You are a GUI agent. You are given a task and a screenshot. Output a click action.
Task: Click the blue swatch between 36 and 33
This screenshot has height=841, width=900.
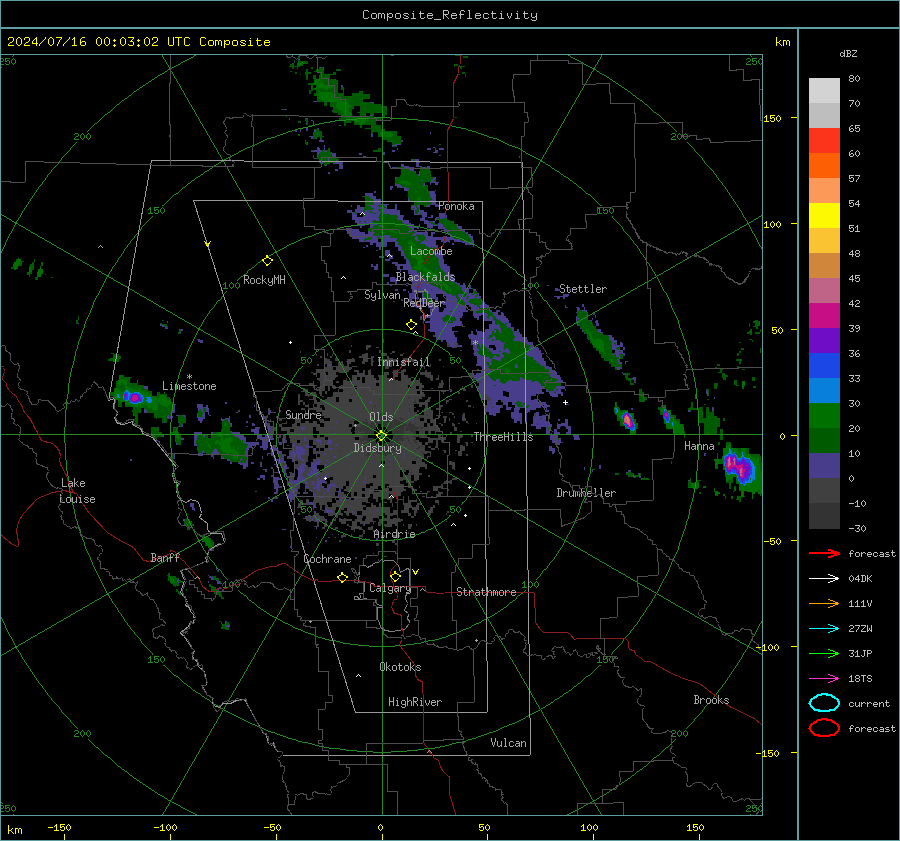click(x=824, y=366)
